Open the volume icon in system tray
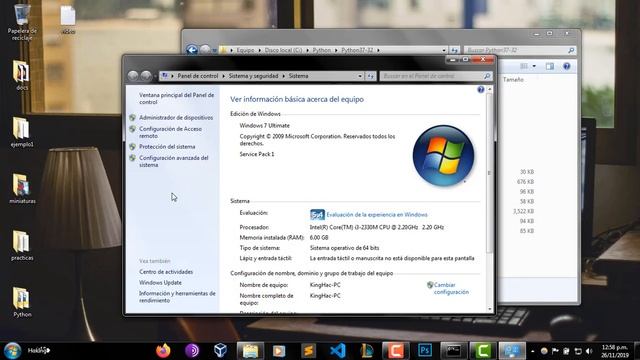Viewport: 640px width, 360px height. tap(589, 351)
